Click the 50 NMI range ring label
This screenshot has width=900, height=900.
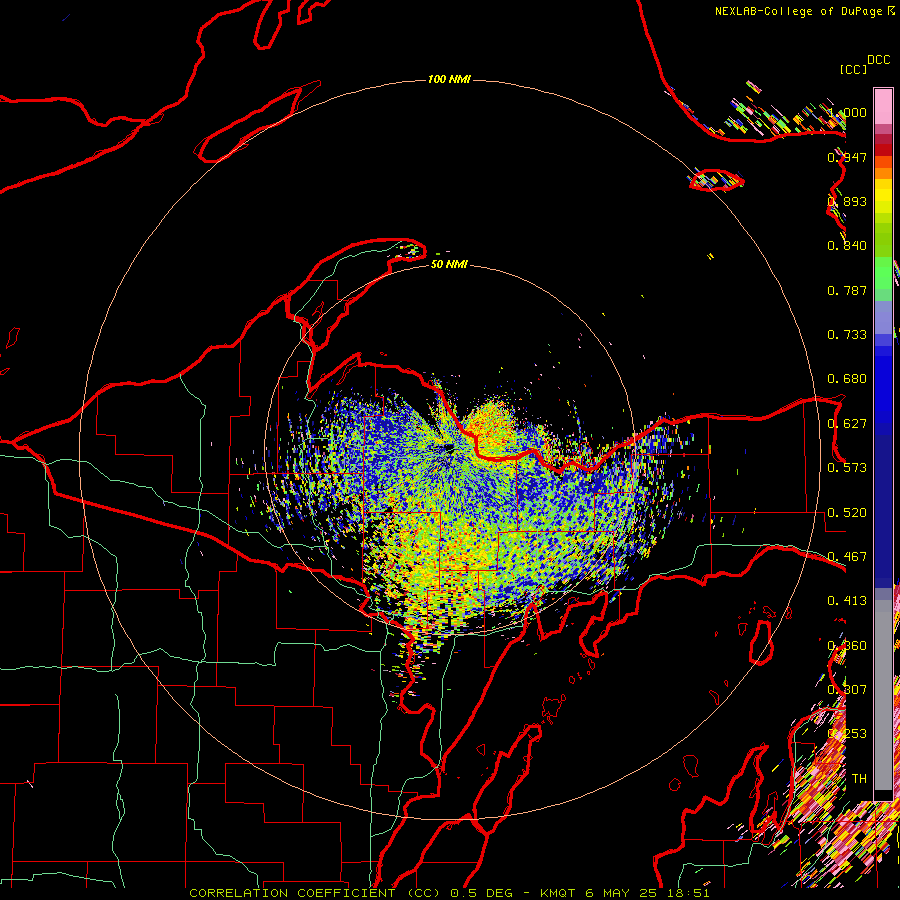pos(449,264)
